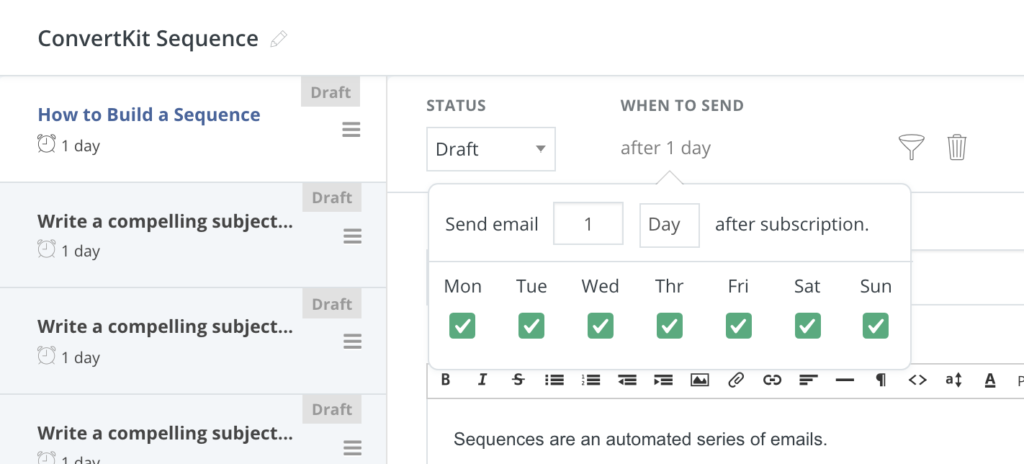The image size is (1024, 464).
Task: Insert a horizontal line from the toolbar
Action: click(x=844, y=380)
